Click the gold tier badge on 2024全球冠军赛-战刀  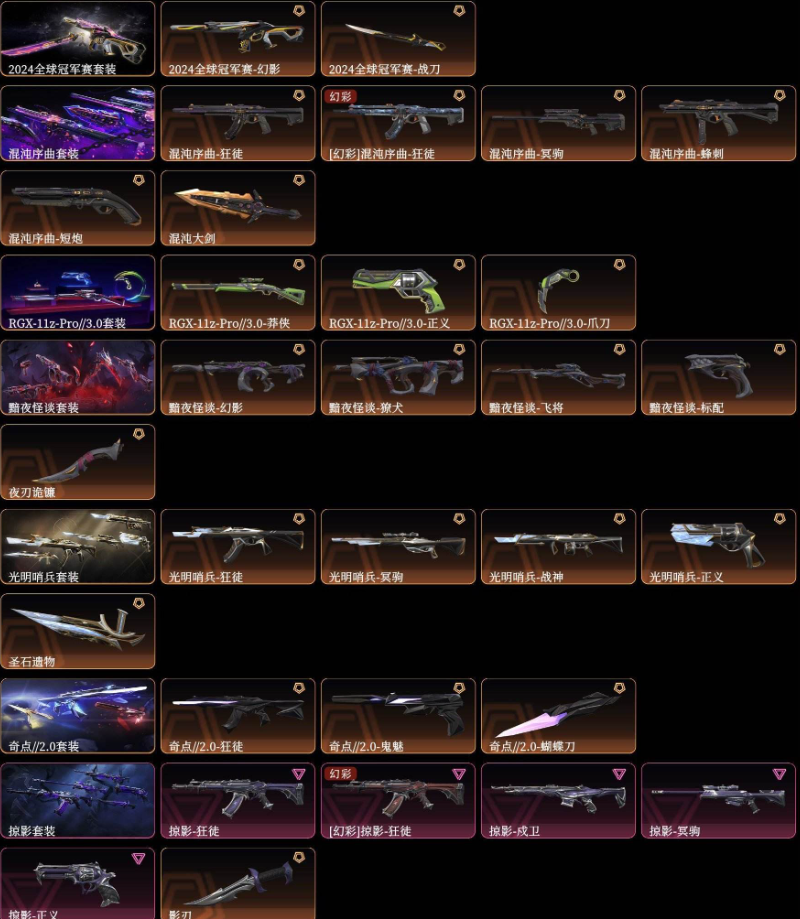[459, 11]
